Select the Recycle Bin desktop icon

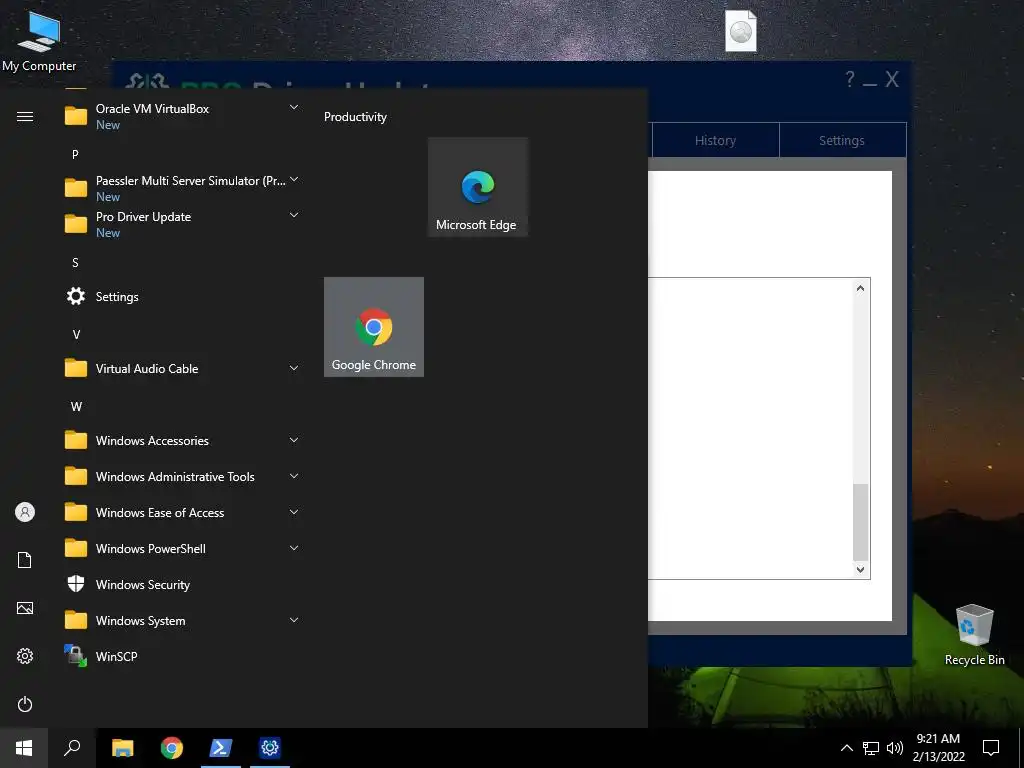pos(974,635)
